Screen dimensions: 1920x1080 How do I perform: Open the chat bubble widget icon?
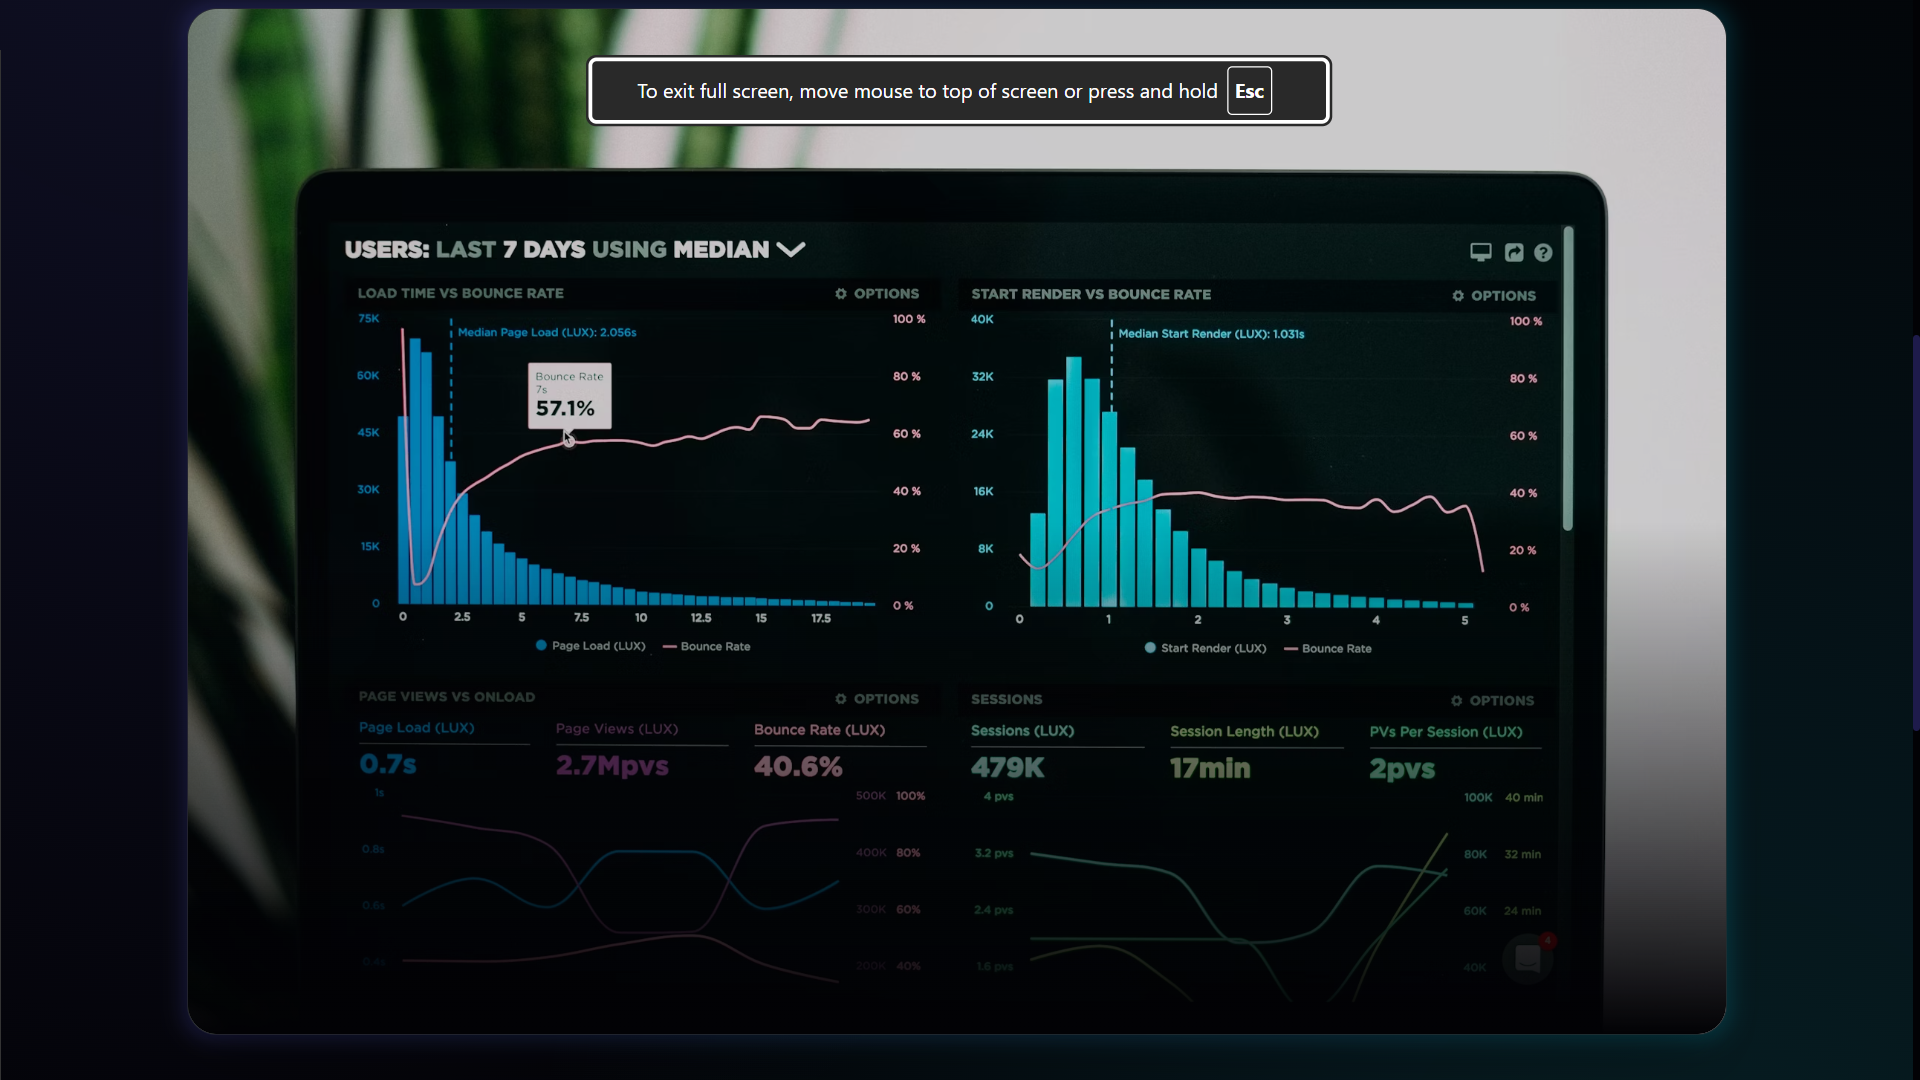pos(1527,958)
